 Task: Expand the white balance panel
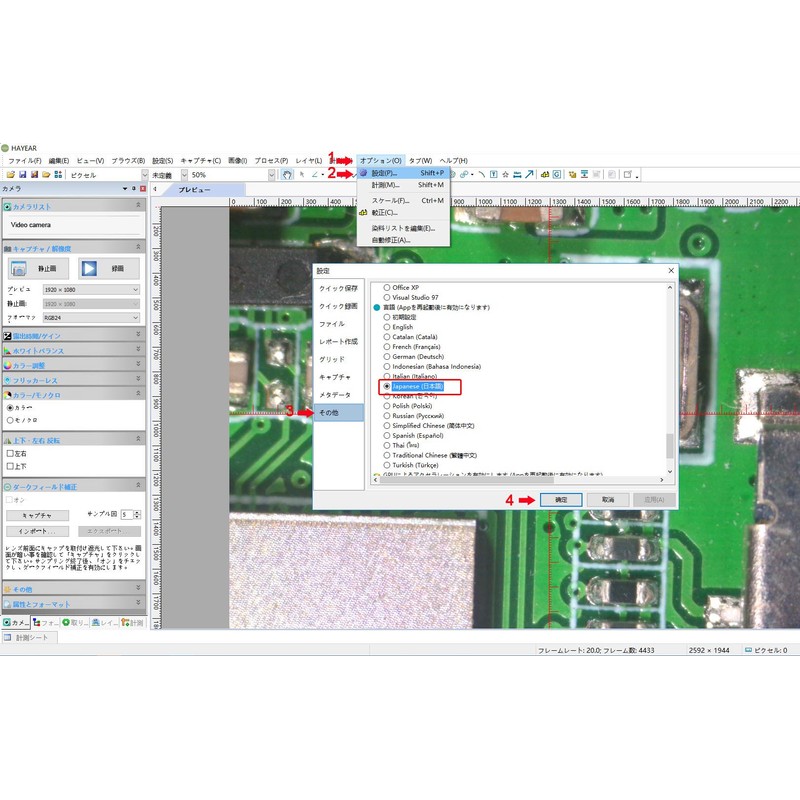[x=74, y=351]
